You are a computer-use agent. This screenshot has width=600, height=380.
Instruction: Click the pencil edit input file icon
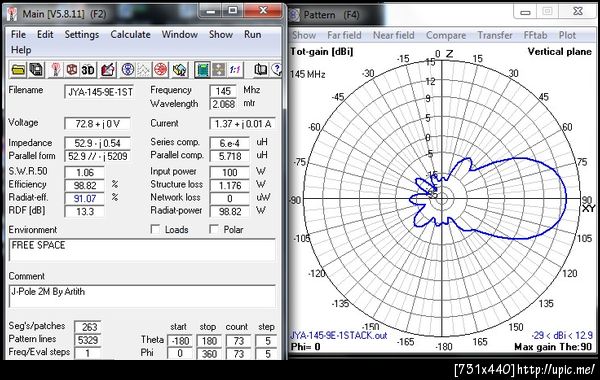pyautogui.click(x=108, y=70)
